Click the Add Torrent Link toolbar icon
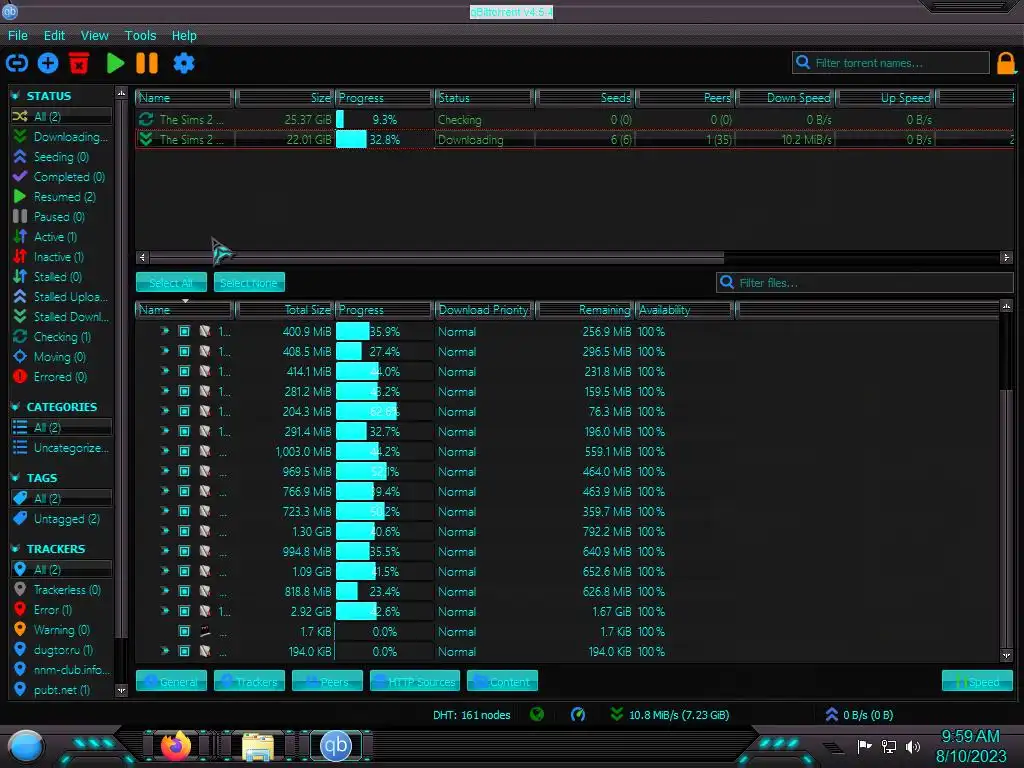Viewport: 1024px width, 768px height. tap(17, 63)
